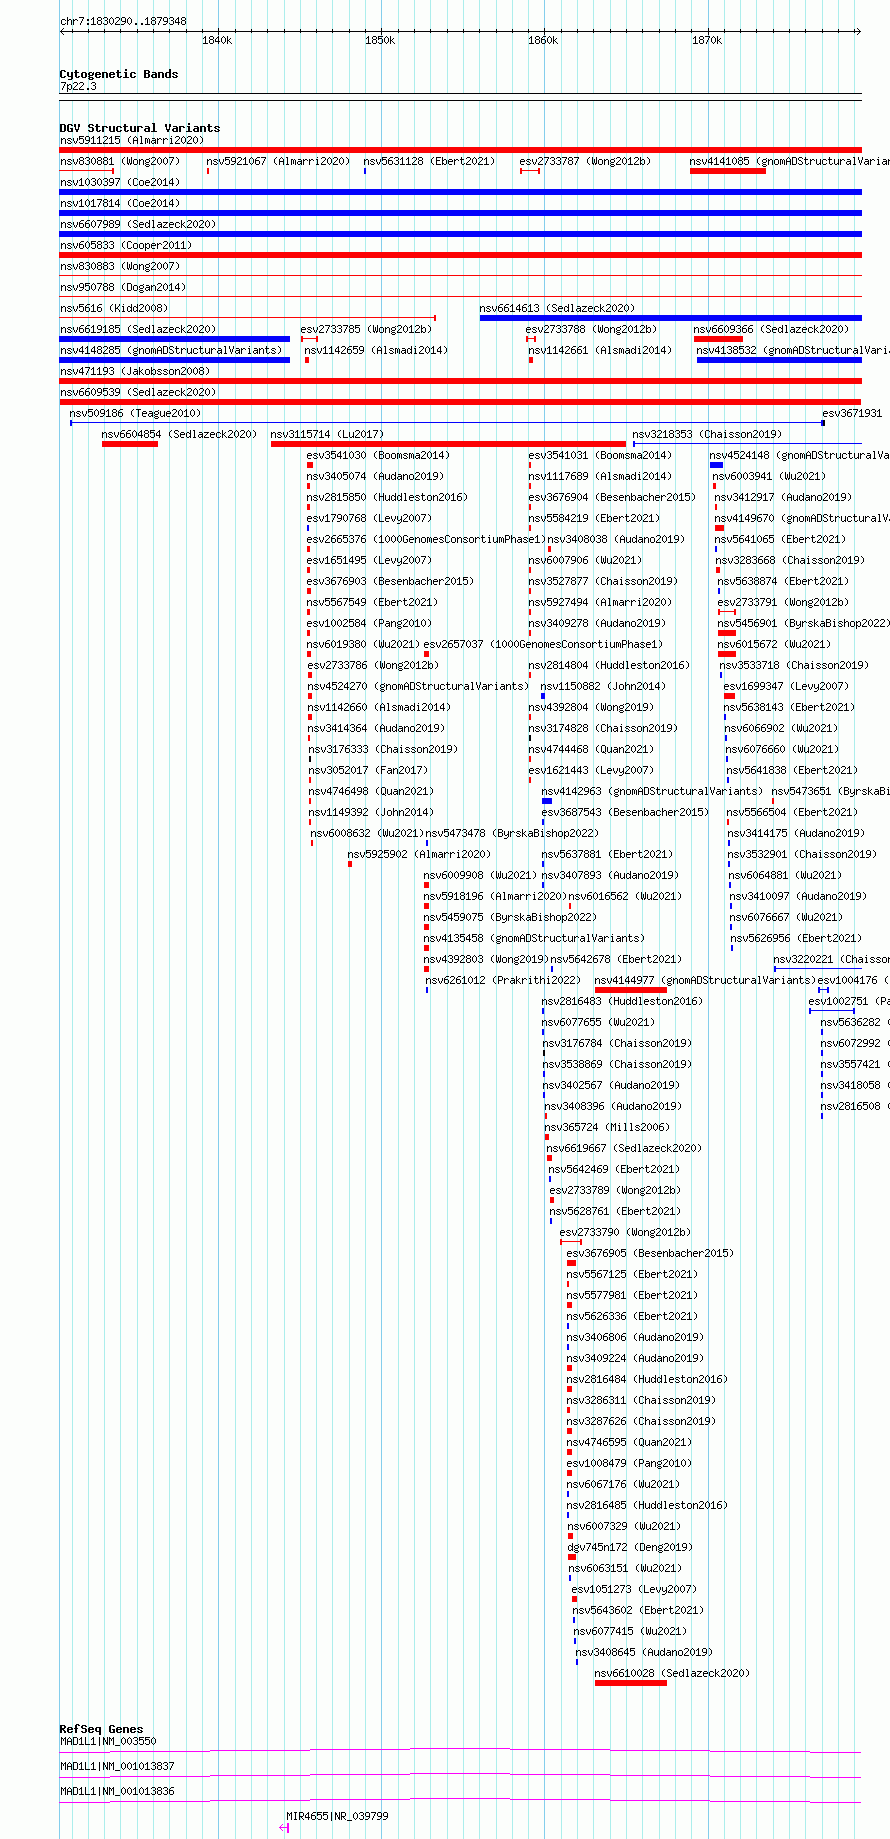Image resolution: width=890 pixels, height=1839 pixels.
Task: Open the nsv5921067 (Almarri2020) variant
Action: pyautogui.click(x=278, y=161)
